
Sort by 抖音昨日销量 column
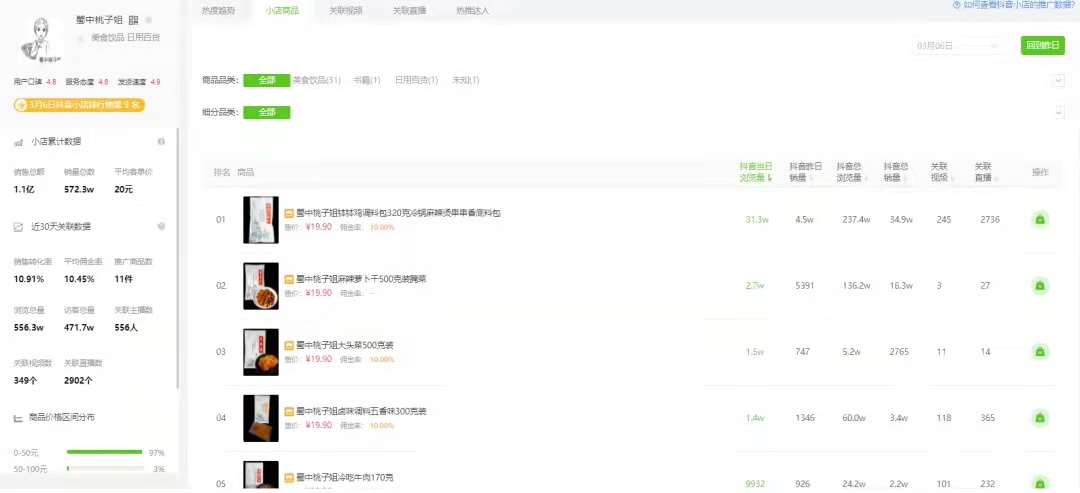point(805,172)
